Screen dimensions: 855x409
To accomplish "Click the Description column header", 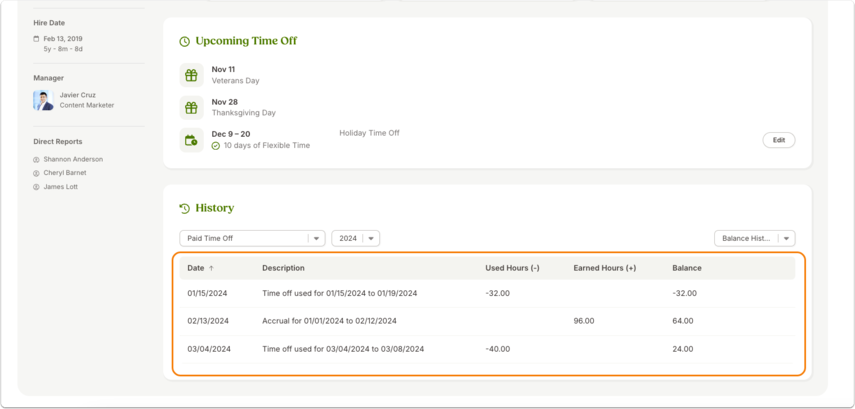I will 284,268.
